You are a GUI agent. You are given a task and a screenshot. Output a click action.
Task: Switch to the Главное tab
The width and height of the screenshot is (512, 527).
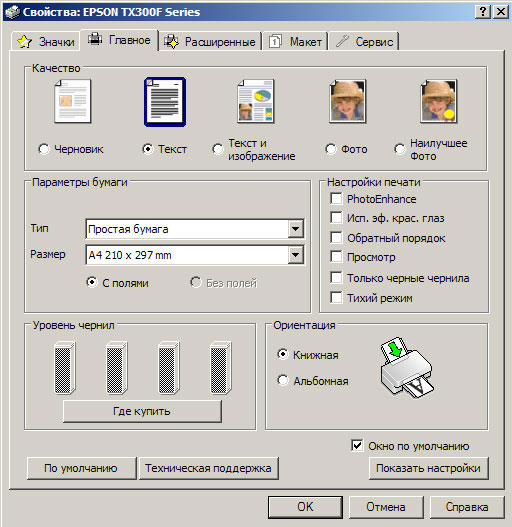119,40
